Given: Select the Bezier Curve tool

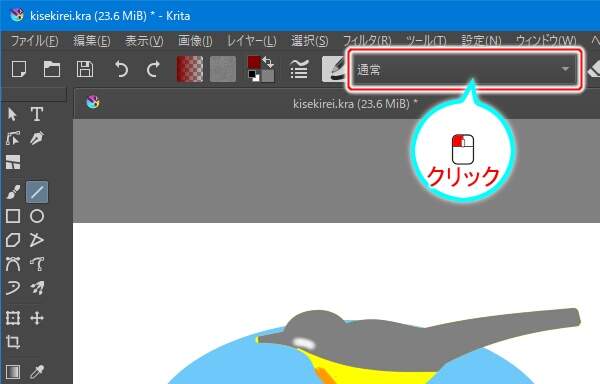Looking at the screenshot, I should [x=13, y=264].
